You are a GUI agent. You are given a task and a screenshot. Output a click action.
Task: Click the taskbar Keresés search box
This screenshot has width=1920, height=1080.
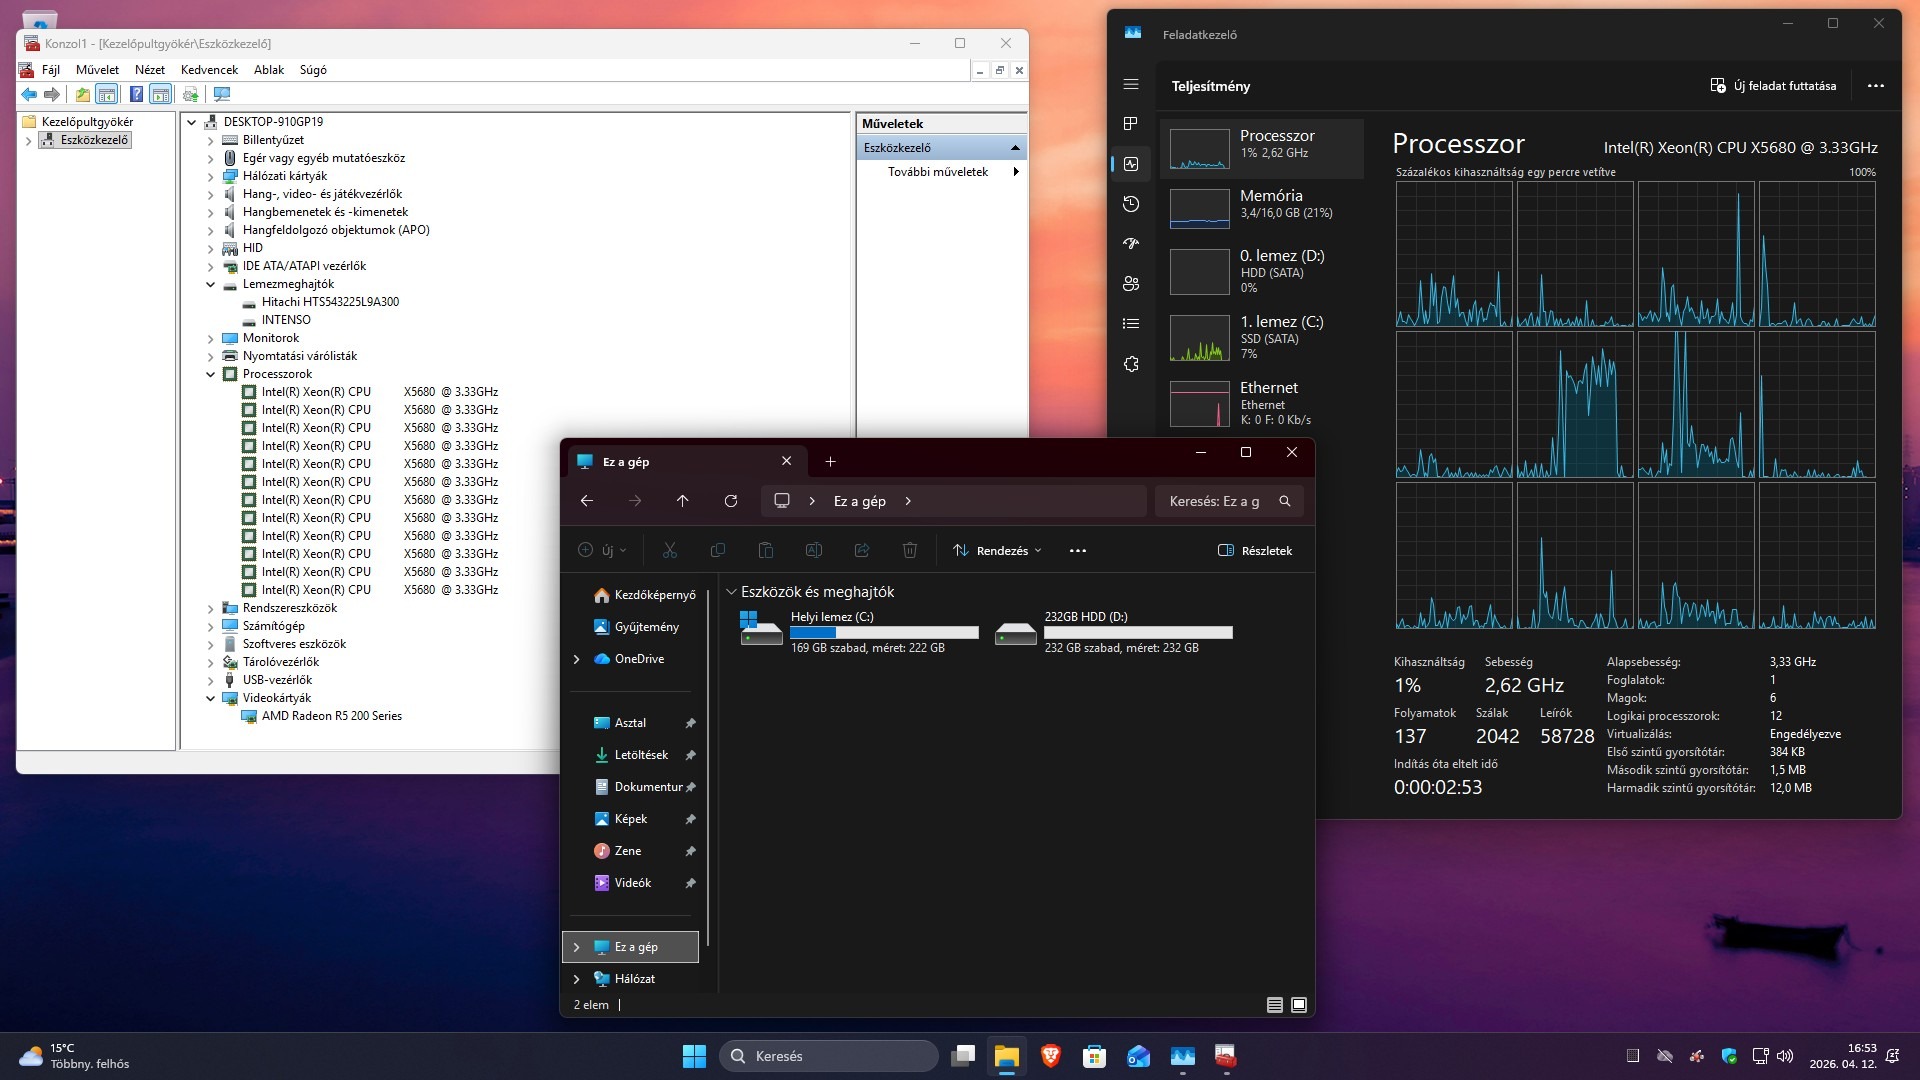(829, 1056)
